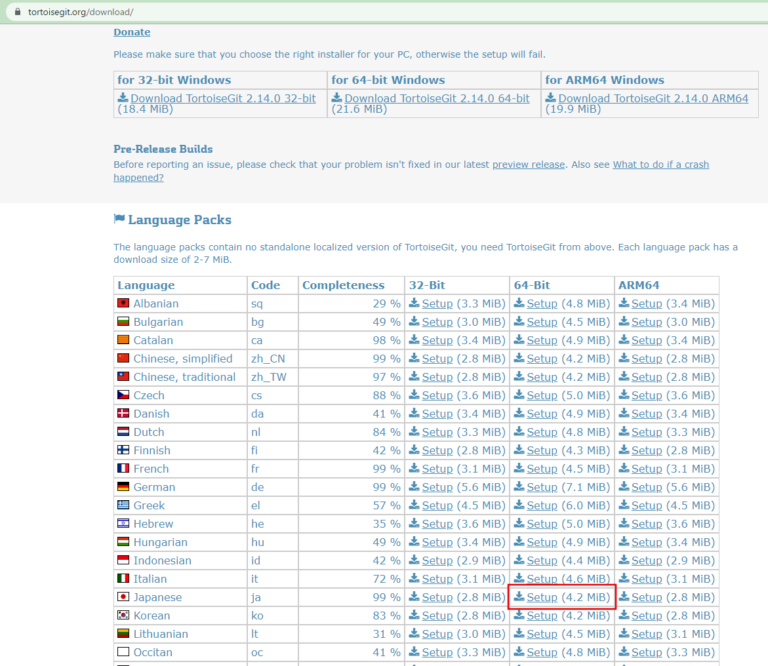The width and height of the screenshot is (768, 666).
Task: Click French ARM64 setup download icon
Action: coord(624,469)
